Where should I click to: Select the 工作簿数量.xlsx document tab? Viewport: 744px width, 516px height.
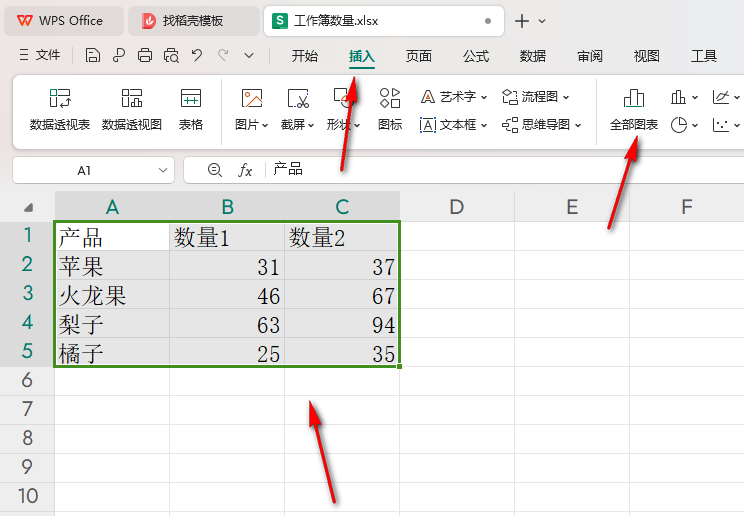(x=383, y=21)
